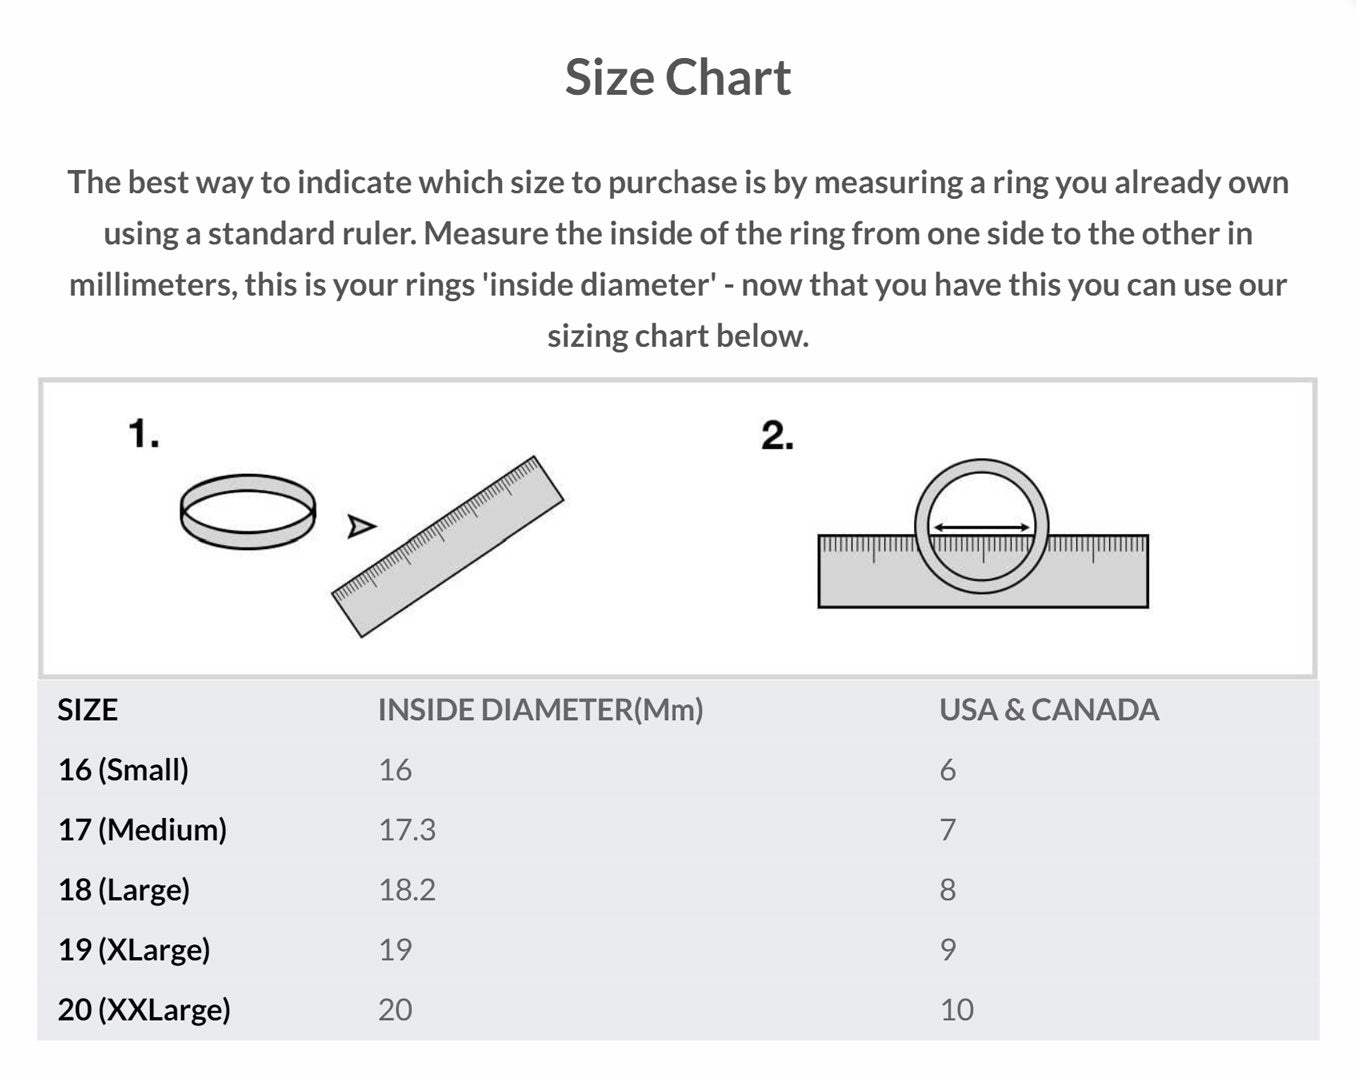Screen dimensions: 1356x1076
Task: Click the 17.3 inside diameter value
Action: coord(407,830)
